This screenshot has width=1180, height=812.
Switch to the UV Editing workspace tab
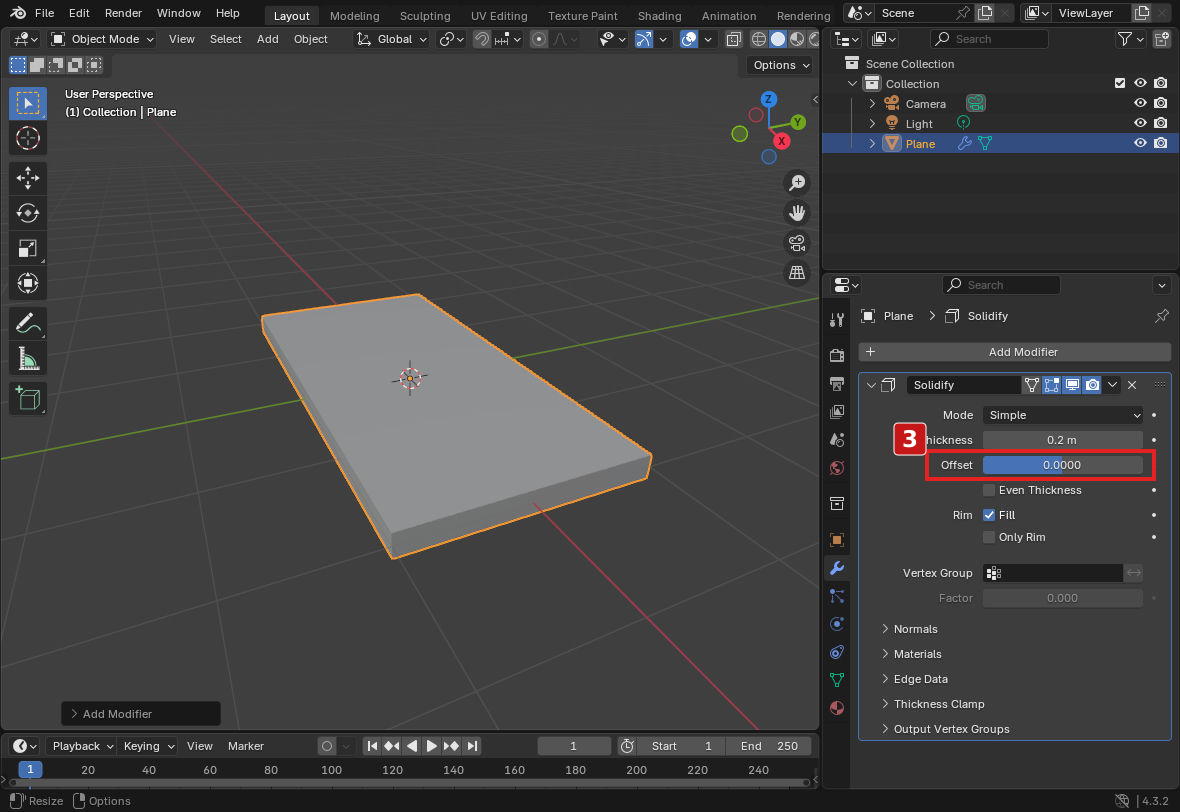pyautogui.click(x=499, y=15)
